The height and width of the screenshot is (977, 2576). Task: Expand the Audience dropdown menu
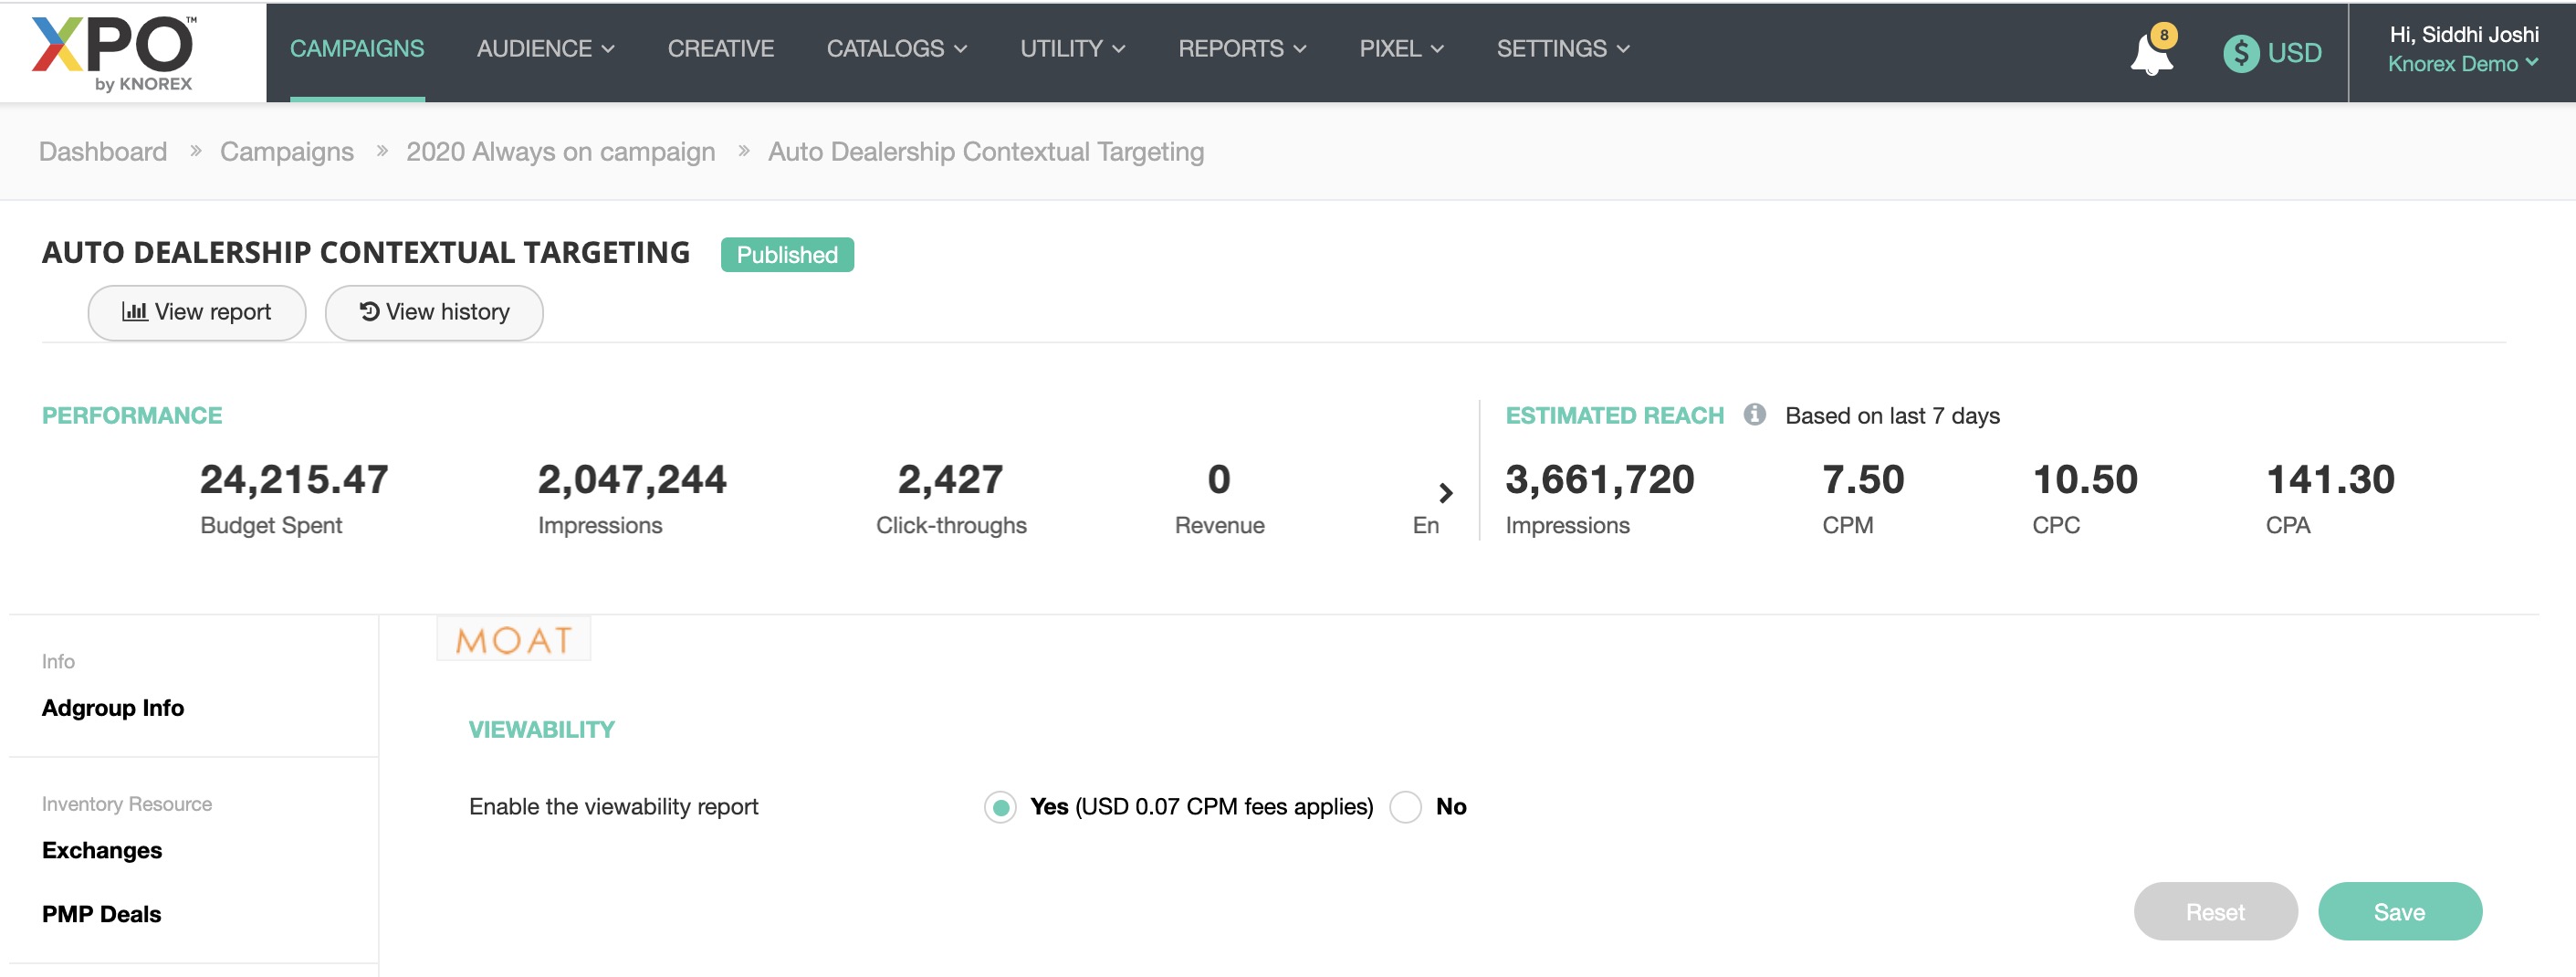545,49
